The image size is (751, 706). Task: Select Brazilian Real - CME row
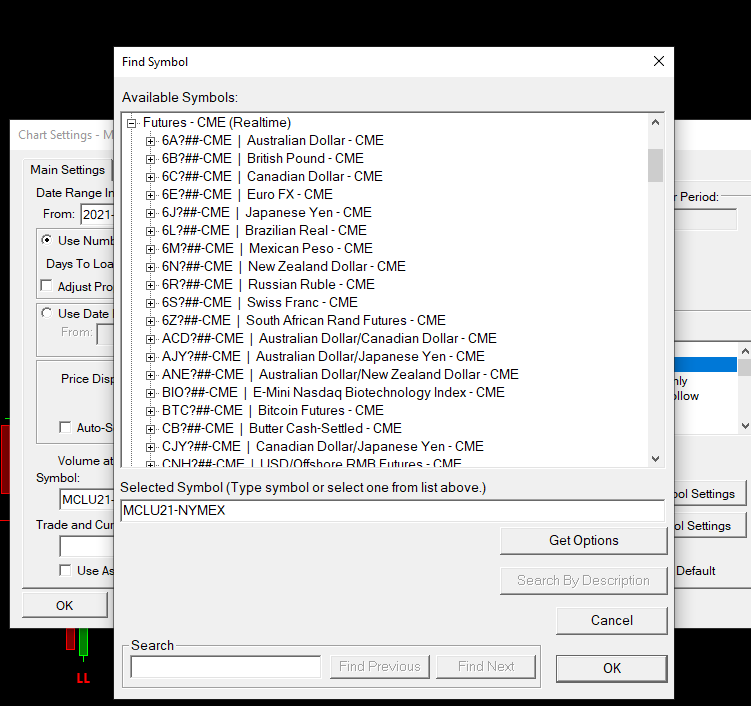[264, 230]
